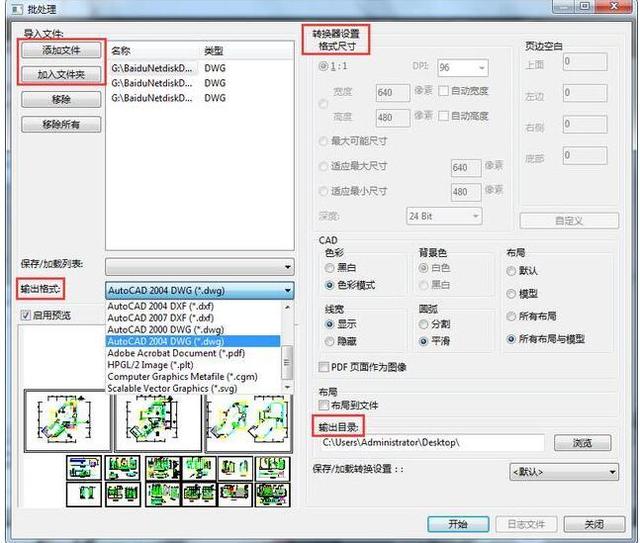This screenshot has height=543, width=640.
Task: Select 默认 layout radio button
Action: pos(511,271)
